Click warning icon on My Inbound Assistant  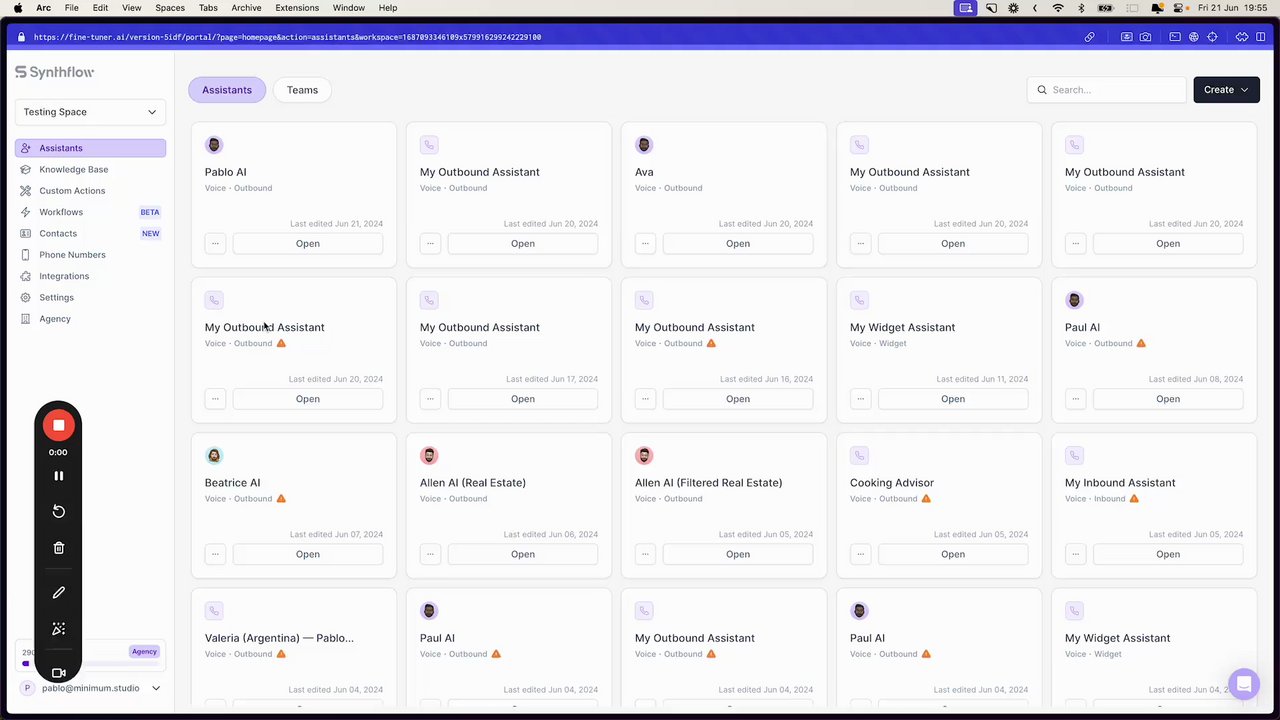tap(1134, 499)
